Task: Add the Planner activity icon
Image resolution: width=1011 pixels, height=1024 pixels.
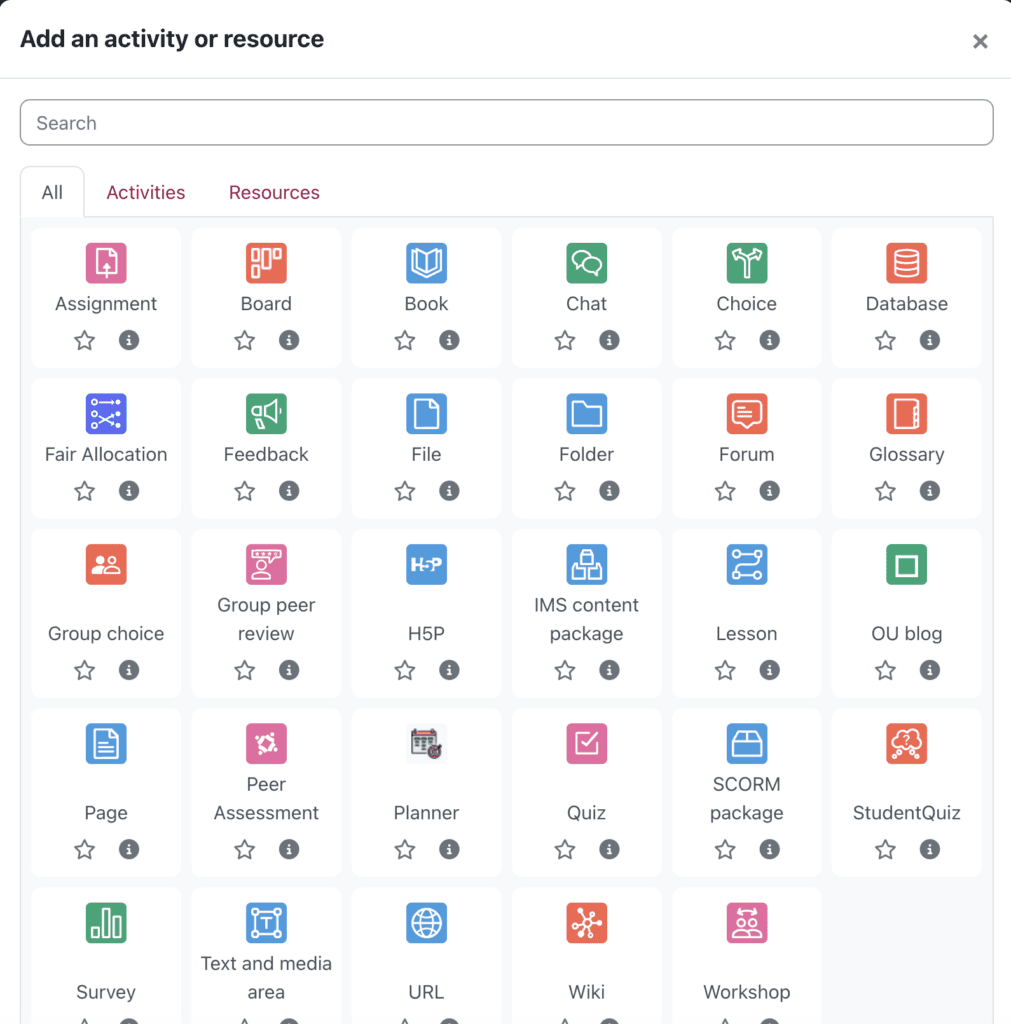Action: coord(426,744)
